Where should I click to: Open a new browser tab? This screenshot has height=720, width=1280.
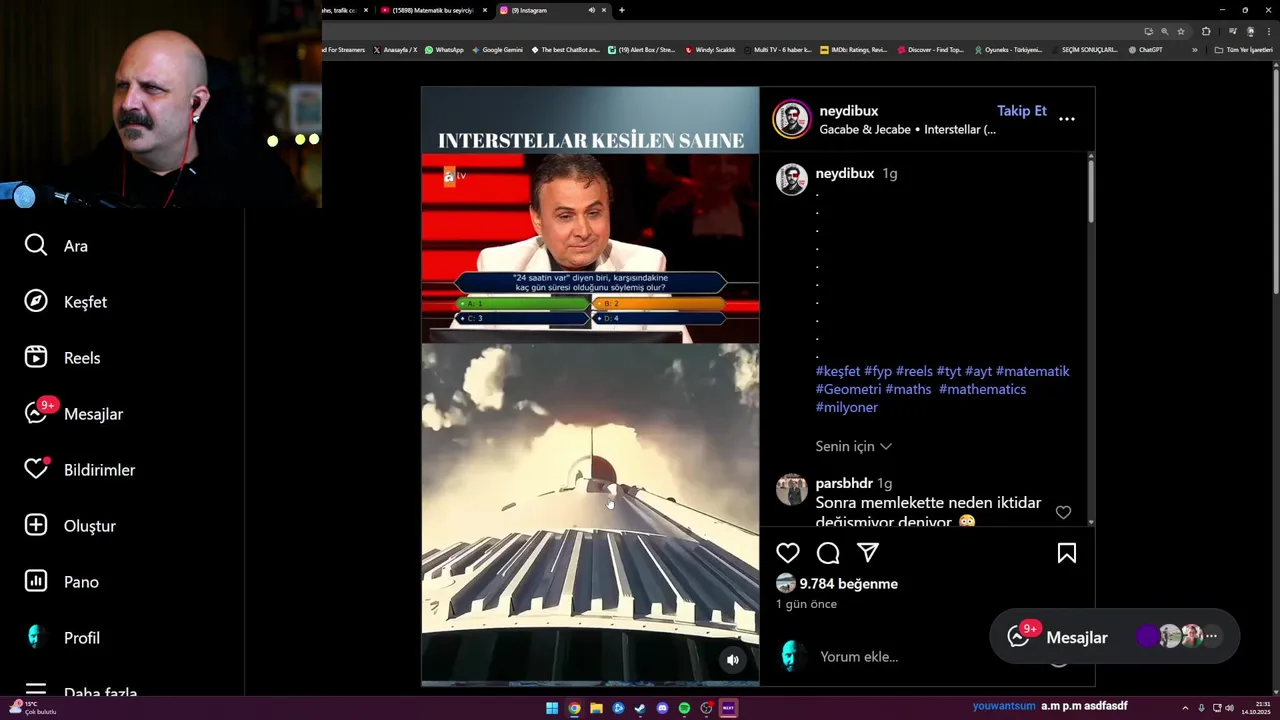(621, 10)
